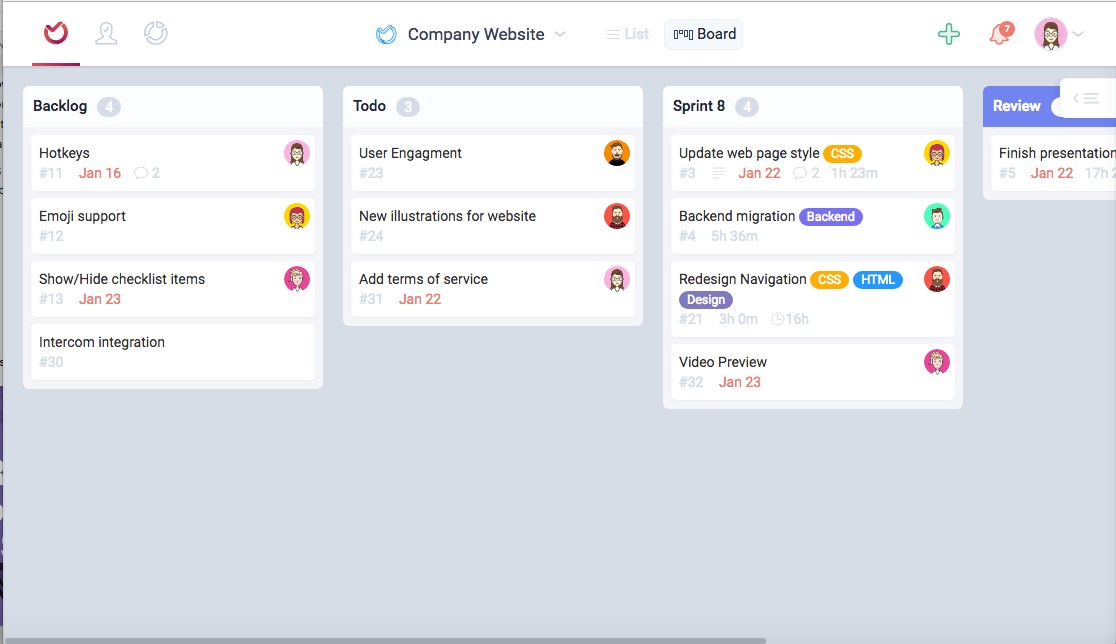Open the User Engagment card
The height and width of the screenshot is (644, 1116).
(x=493, y=163)
